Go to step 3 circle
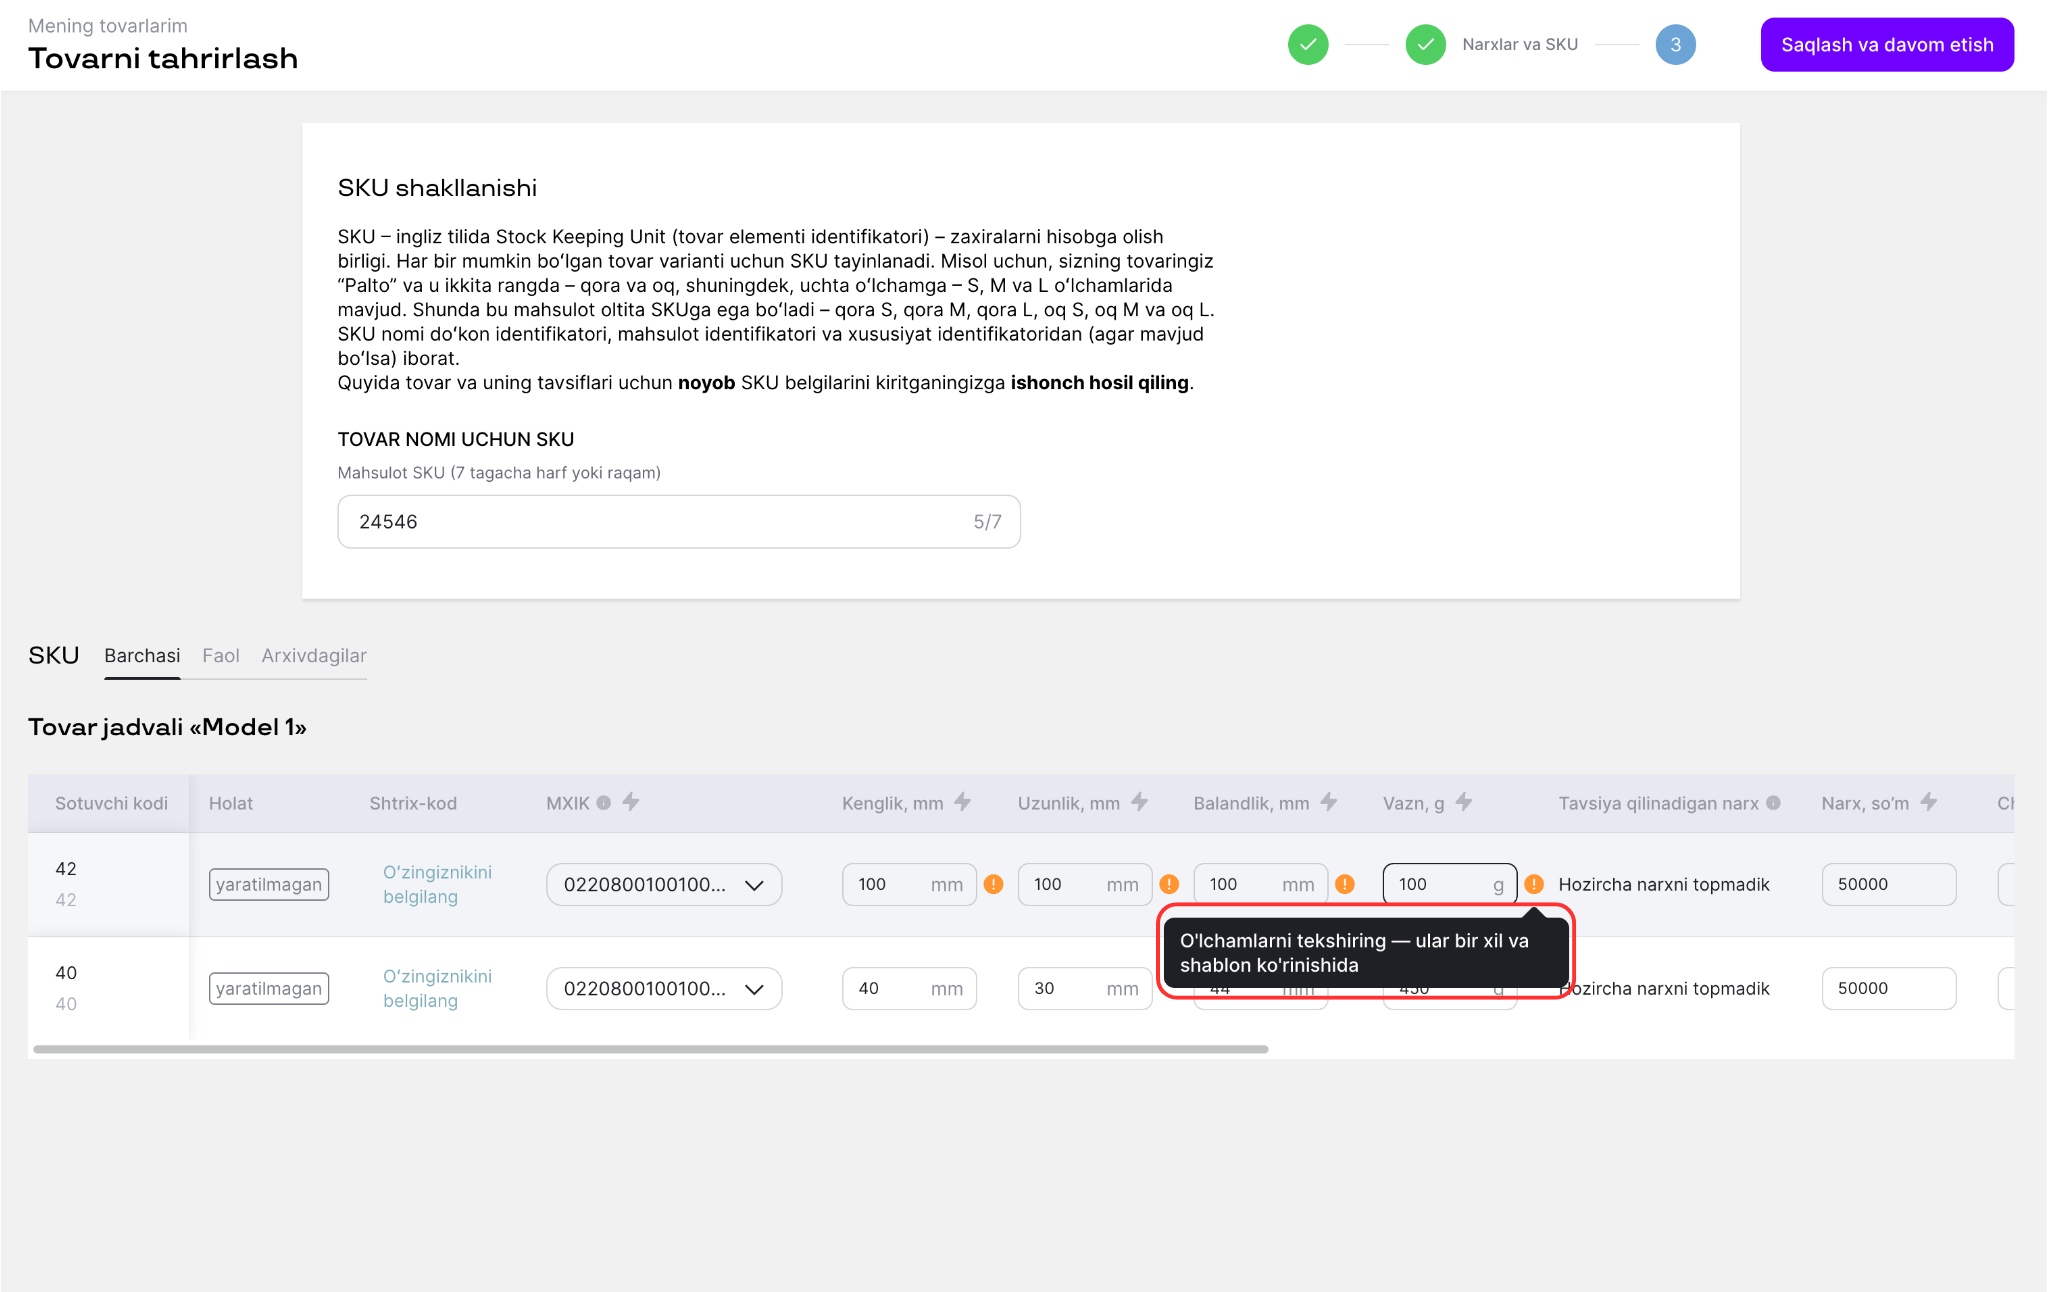2048x1292 pixels. [x=1675, y=44]
